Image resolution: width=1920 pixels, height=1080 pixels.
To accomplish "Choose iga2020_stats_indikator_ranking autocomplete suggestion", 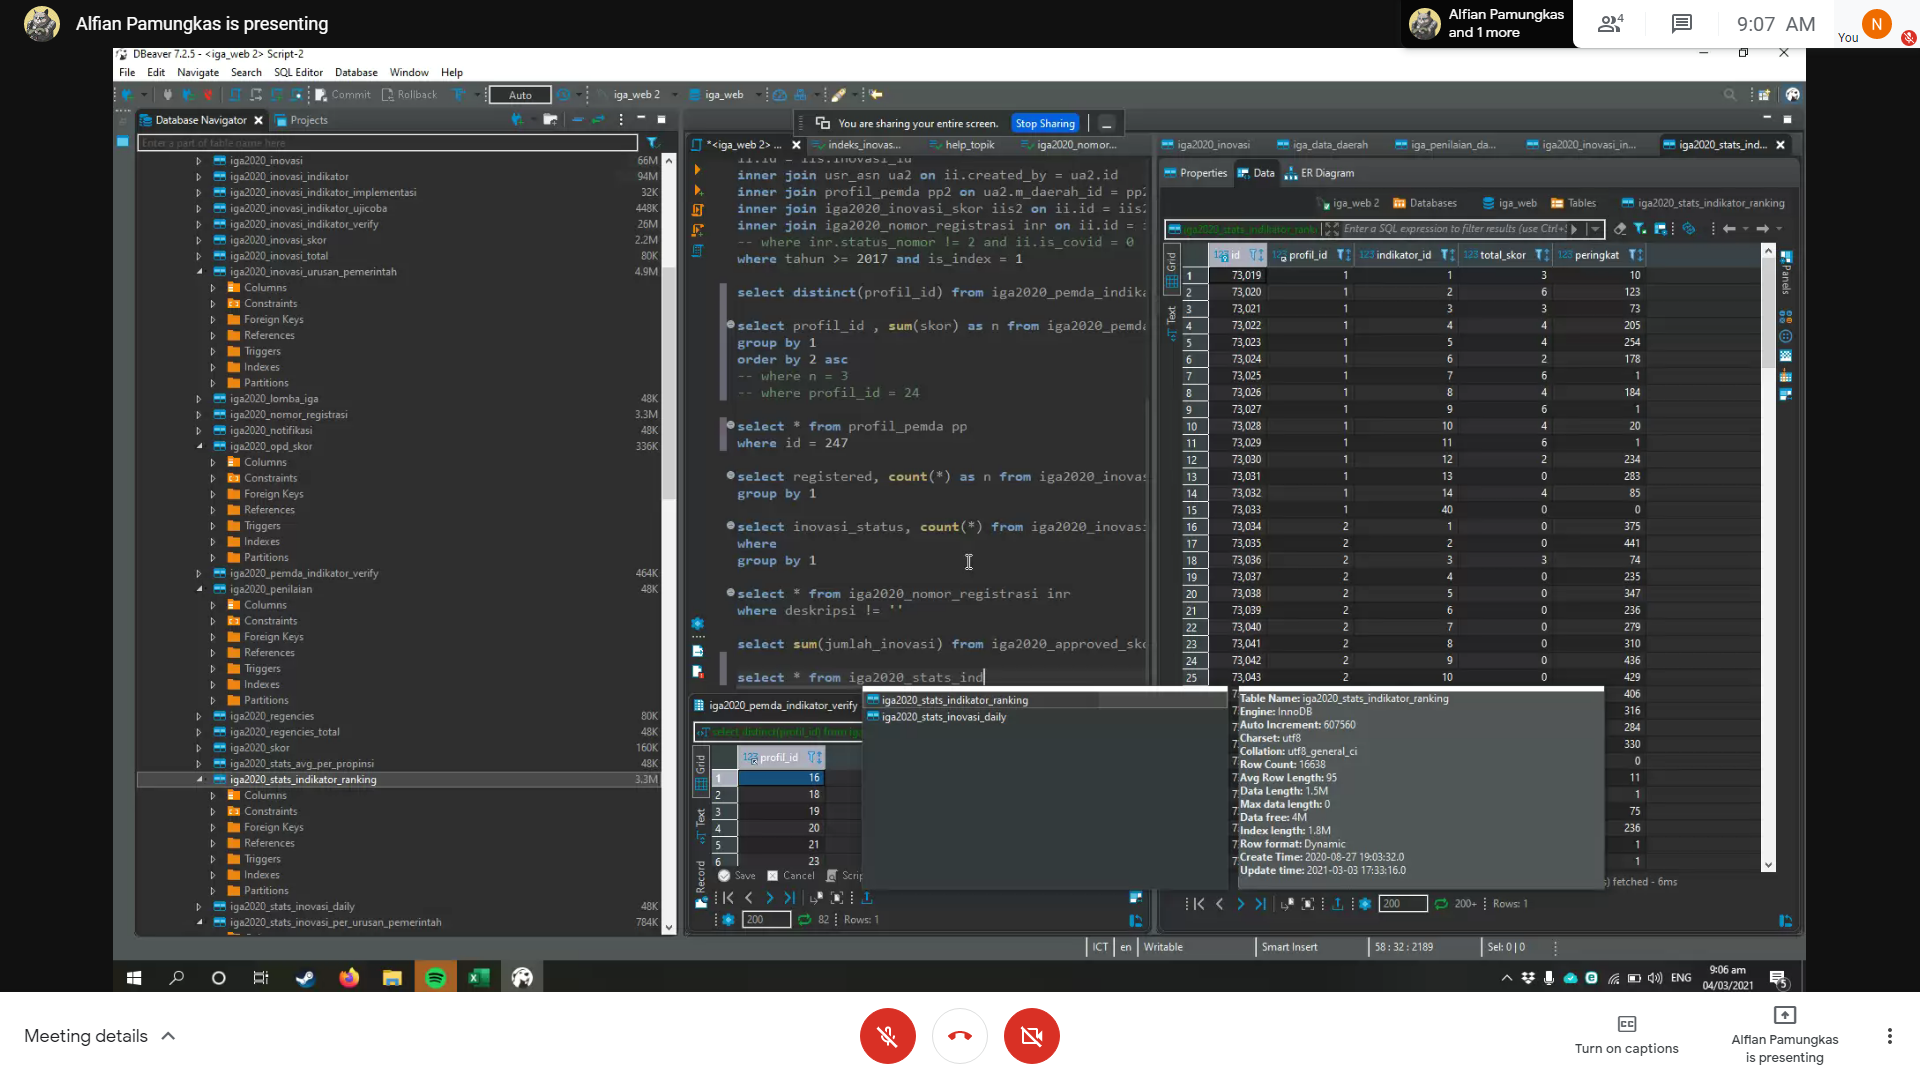I will [954, 701].
